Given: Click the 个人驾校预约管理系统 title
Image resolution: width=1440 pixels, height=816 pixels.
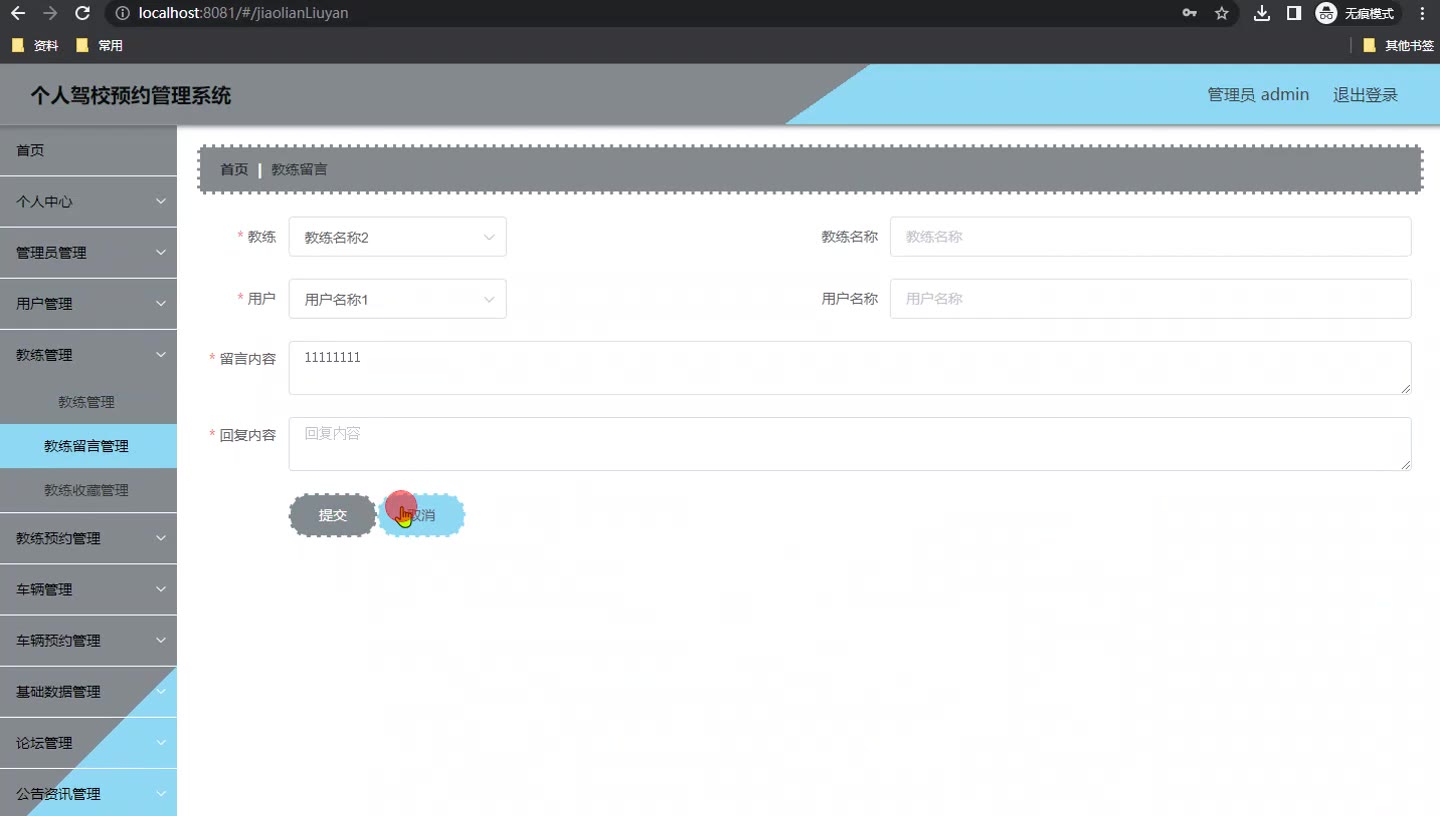Looking at the screenshot, I should [131, 95].
